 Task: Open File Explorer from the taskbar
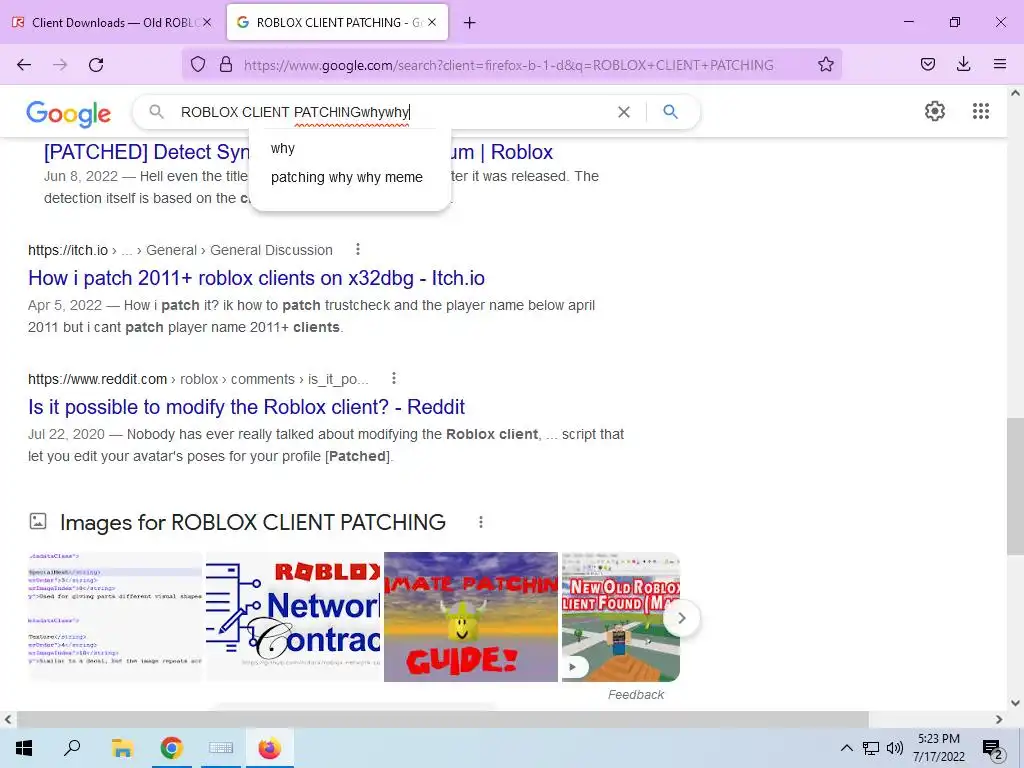(x=122, y=748)
